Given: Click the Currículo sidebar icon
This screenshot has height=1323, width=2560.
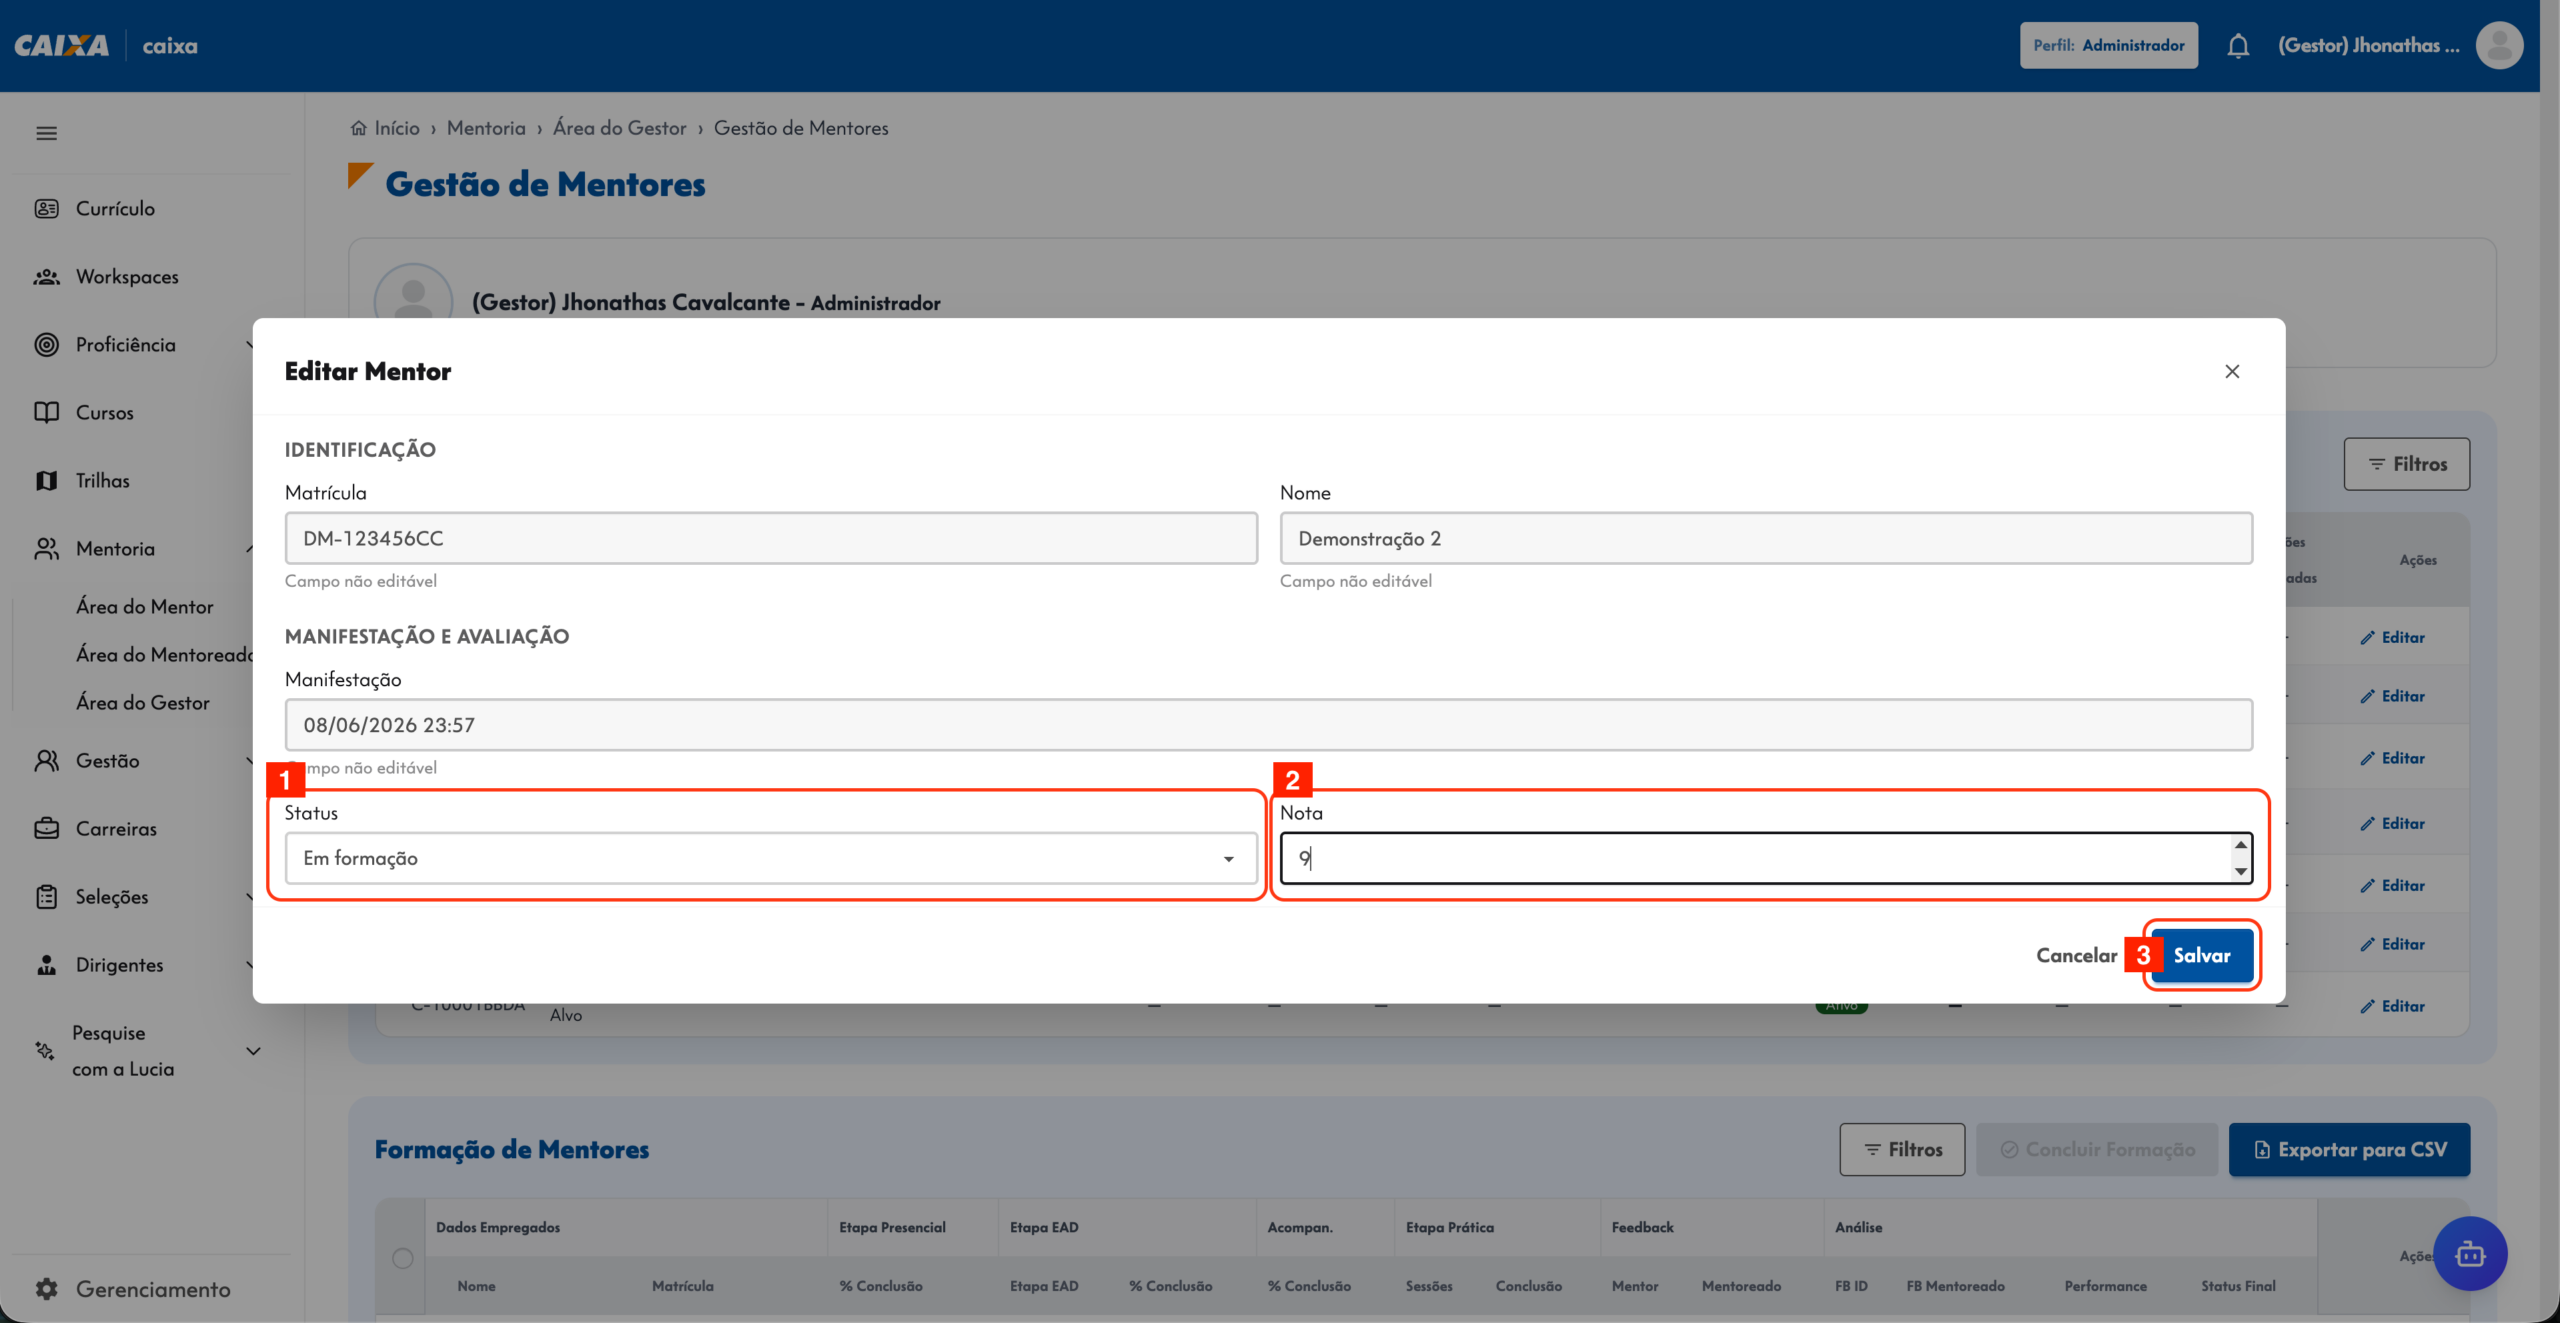Looking at the screenshot, I should (x=46, y=208).
